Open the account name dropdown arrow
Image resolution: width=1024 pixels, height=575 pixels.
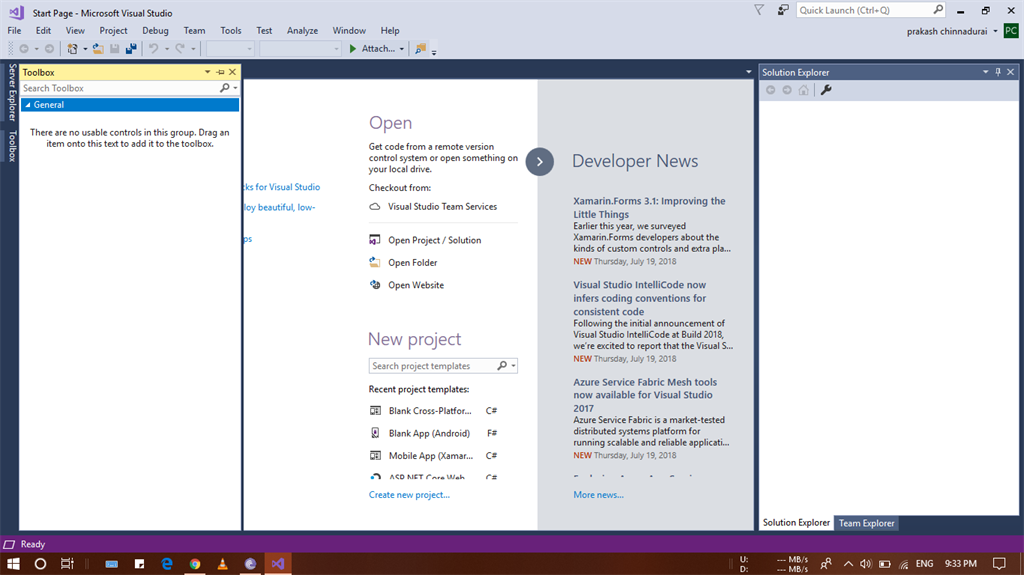[995, 31]
